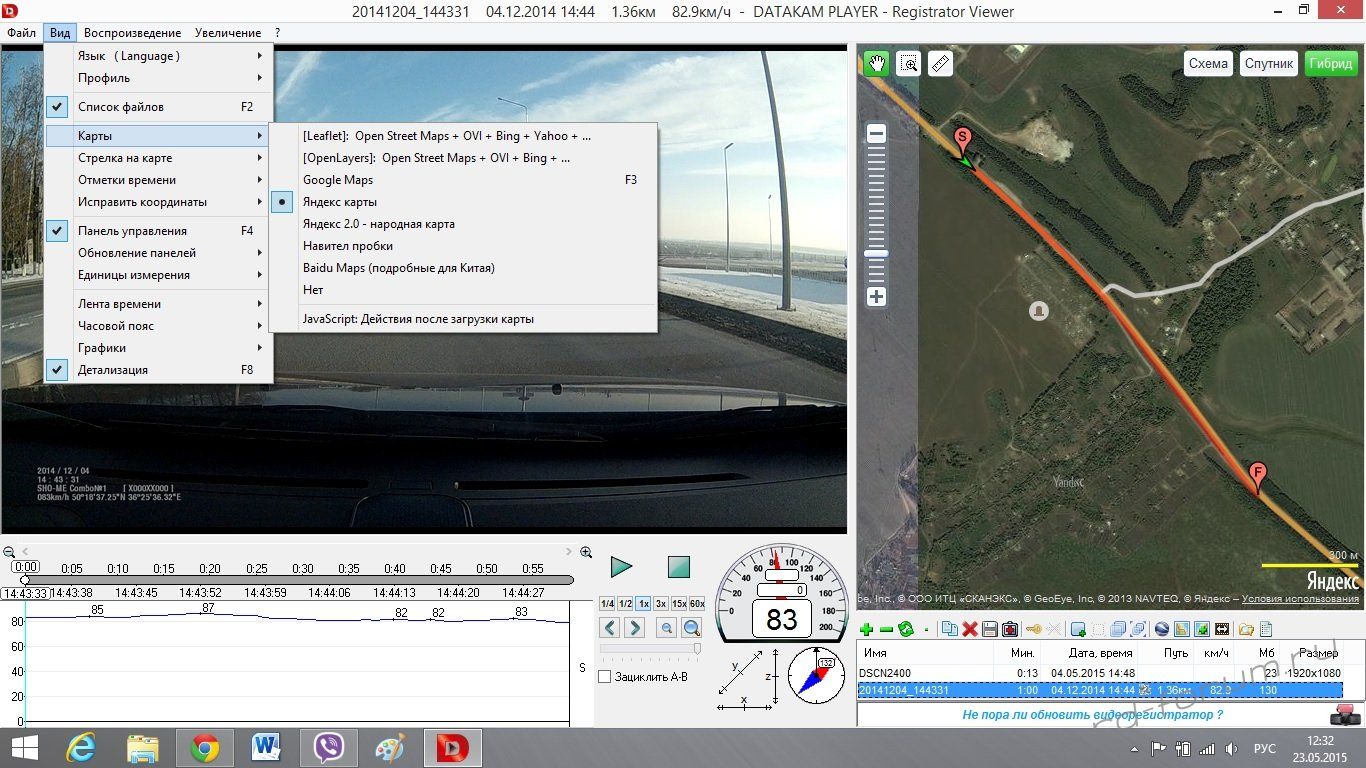Select the hand pan tool on the map

[x=877, y=64]
